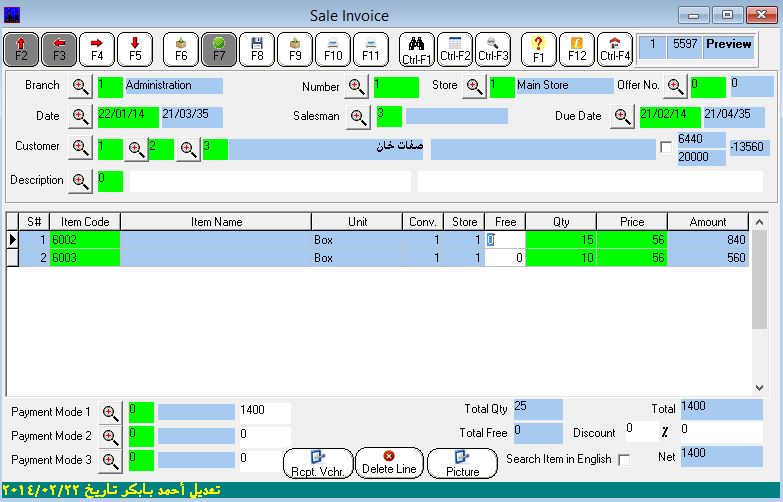
Task: Click the Delete Line button
Action: pyautogui.click(x=389, y=463)
